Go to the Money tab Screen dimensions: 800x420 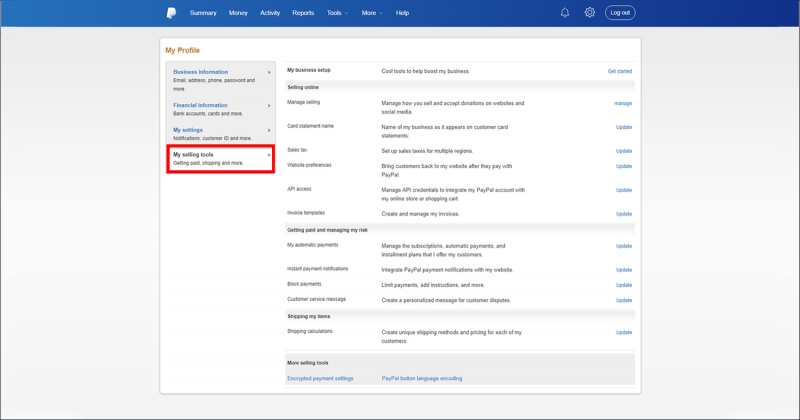point(238,13)
